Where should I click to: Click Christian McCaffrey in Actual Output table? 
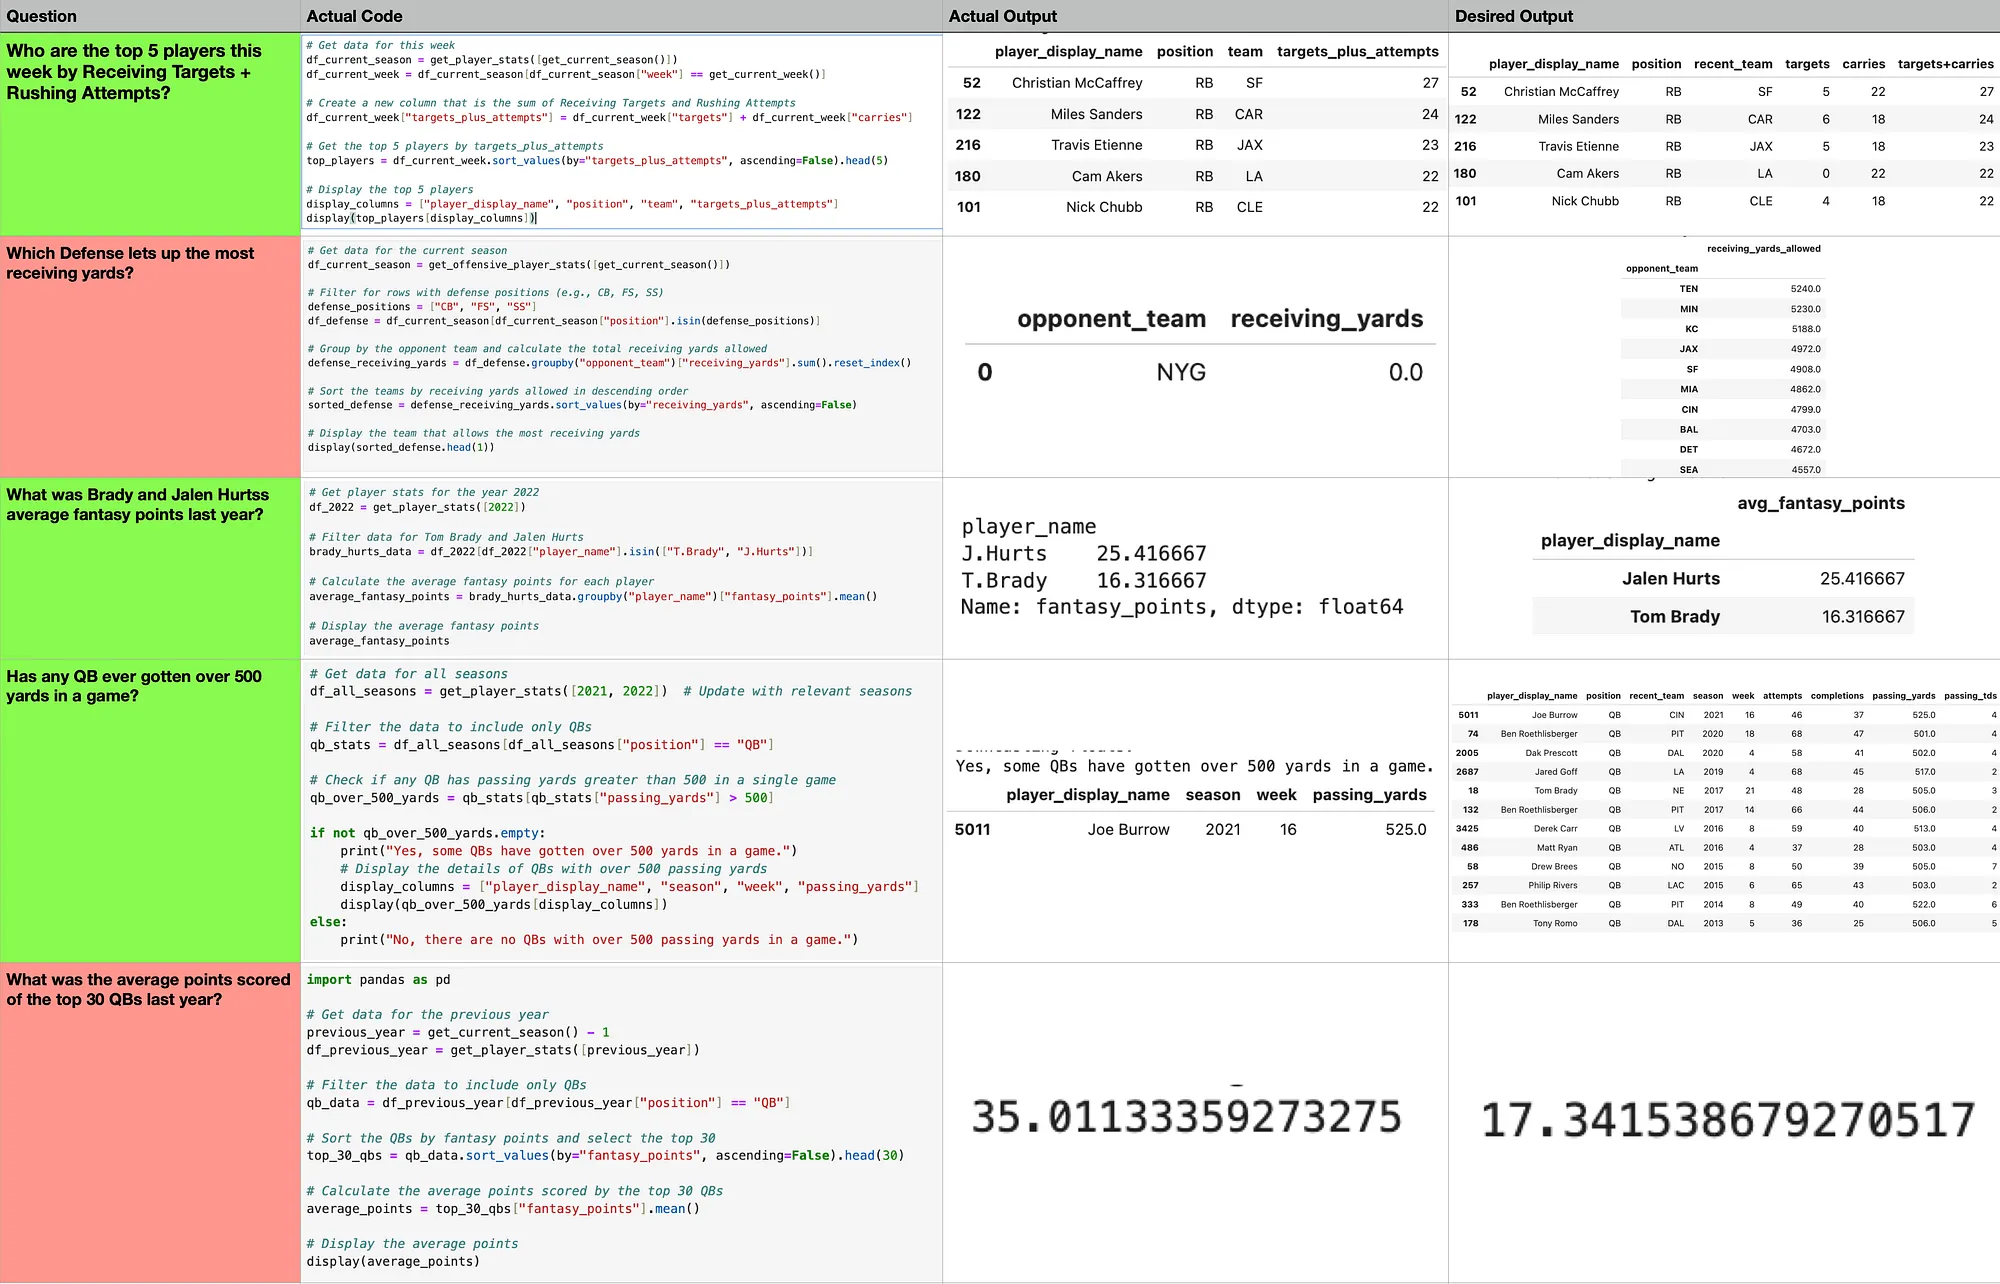pyautogui.click(x=1076, y=83)
